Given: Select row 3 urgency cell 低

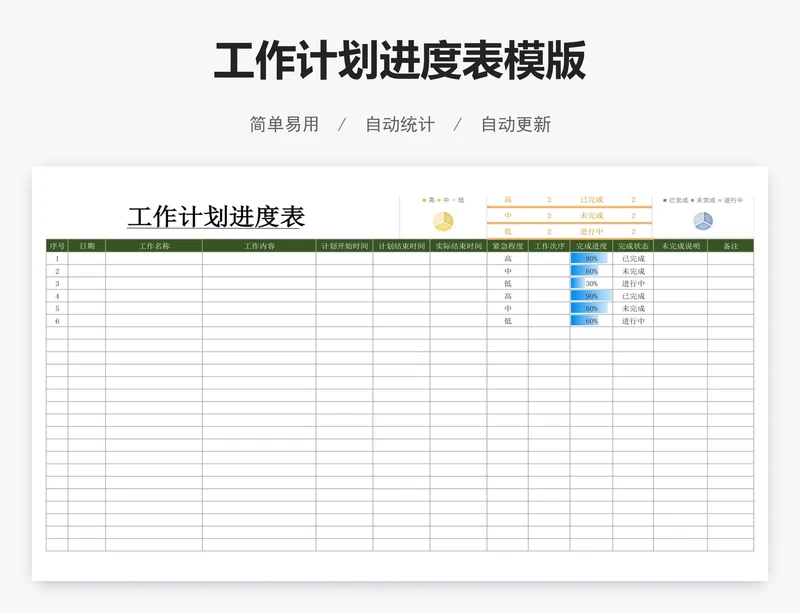Looking at the screenshot, I should [508, 283].
